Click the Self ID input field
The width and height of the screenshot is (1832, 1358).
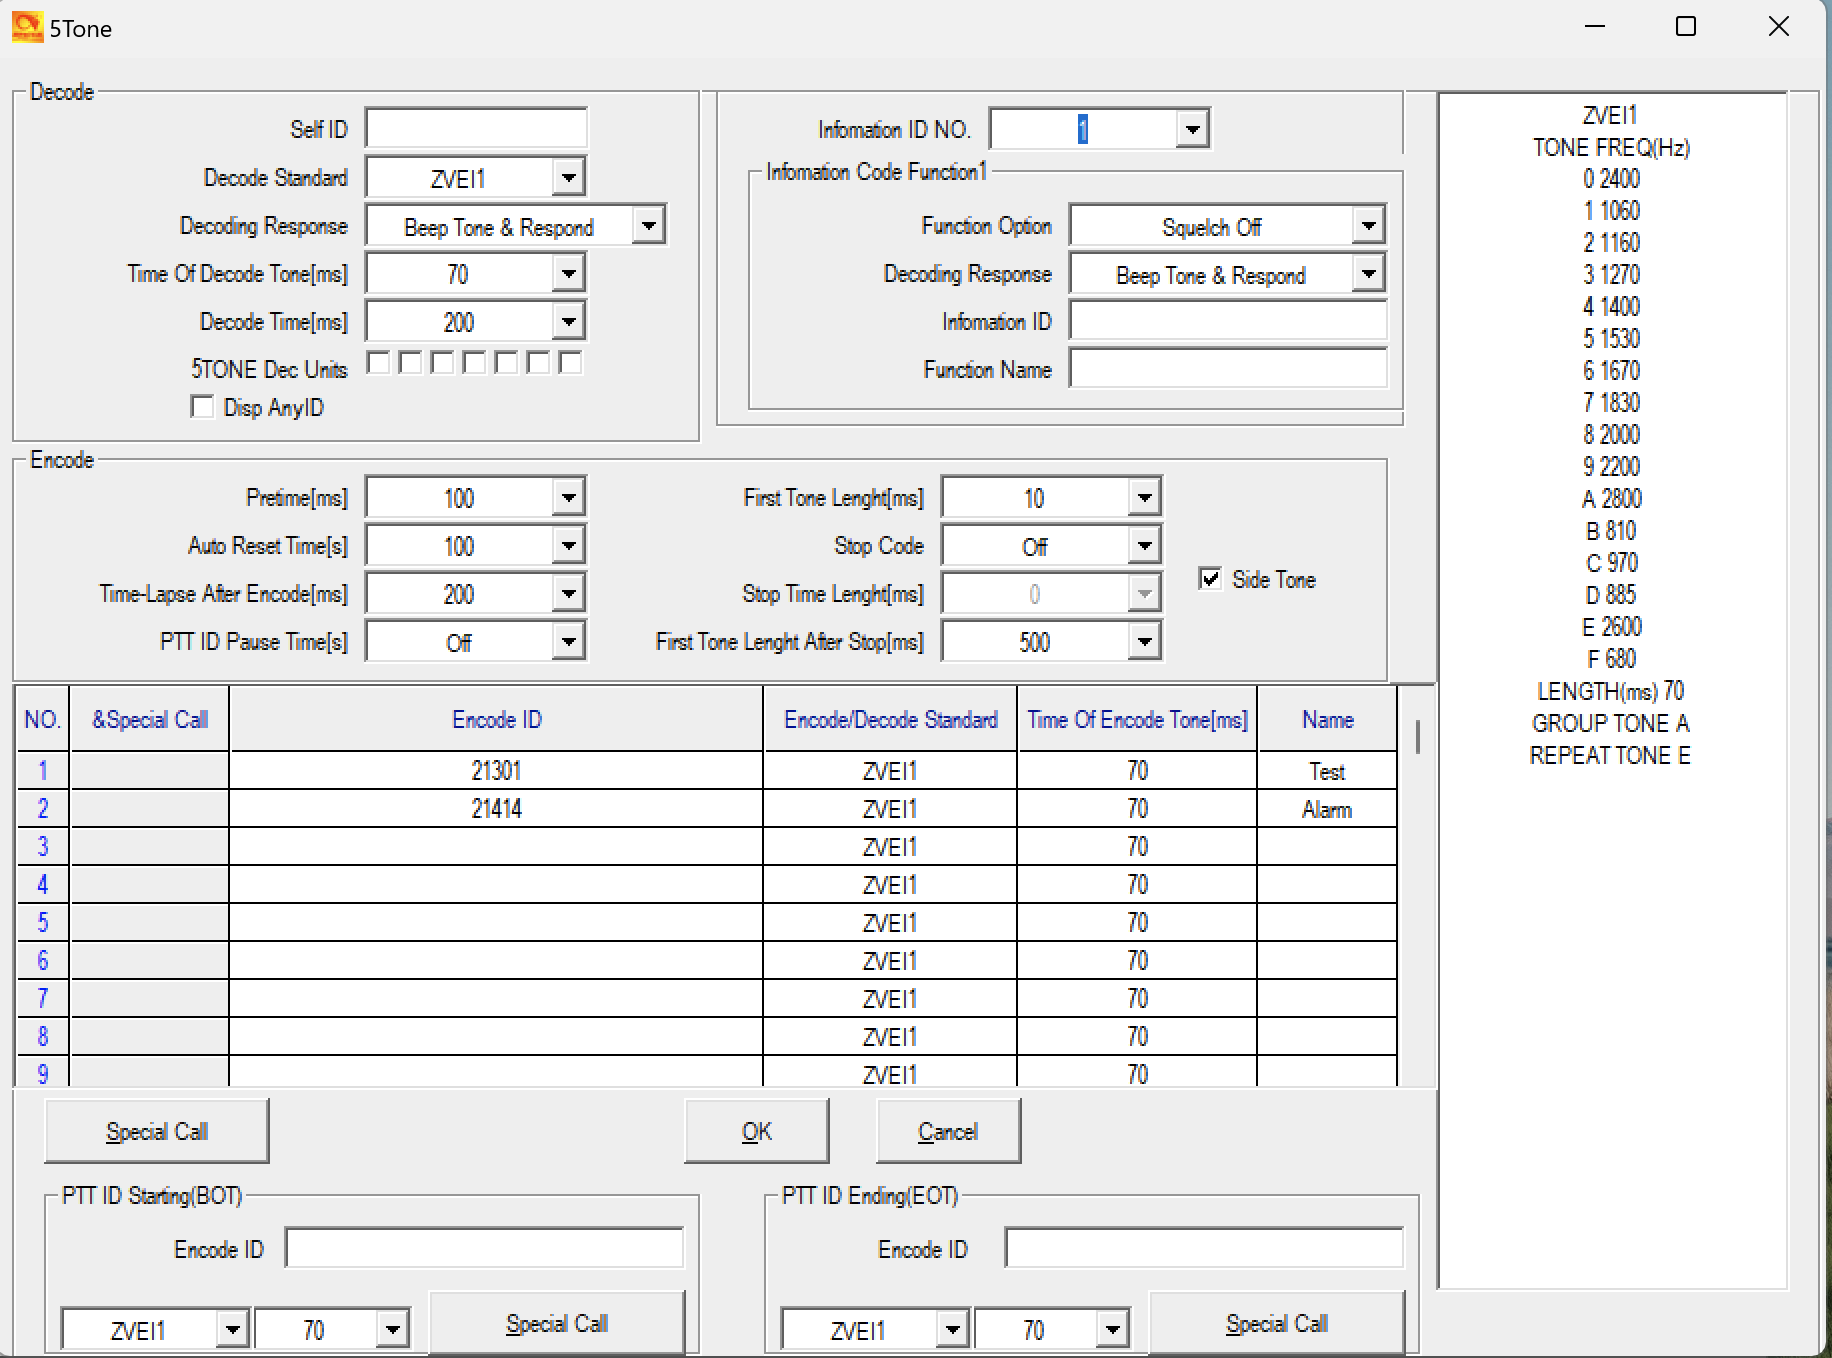click(476, 129)
